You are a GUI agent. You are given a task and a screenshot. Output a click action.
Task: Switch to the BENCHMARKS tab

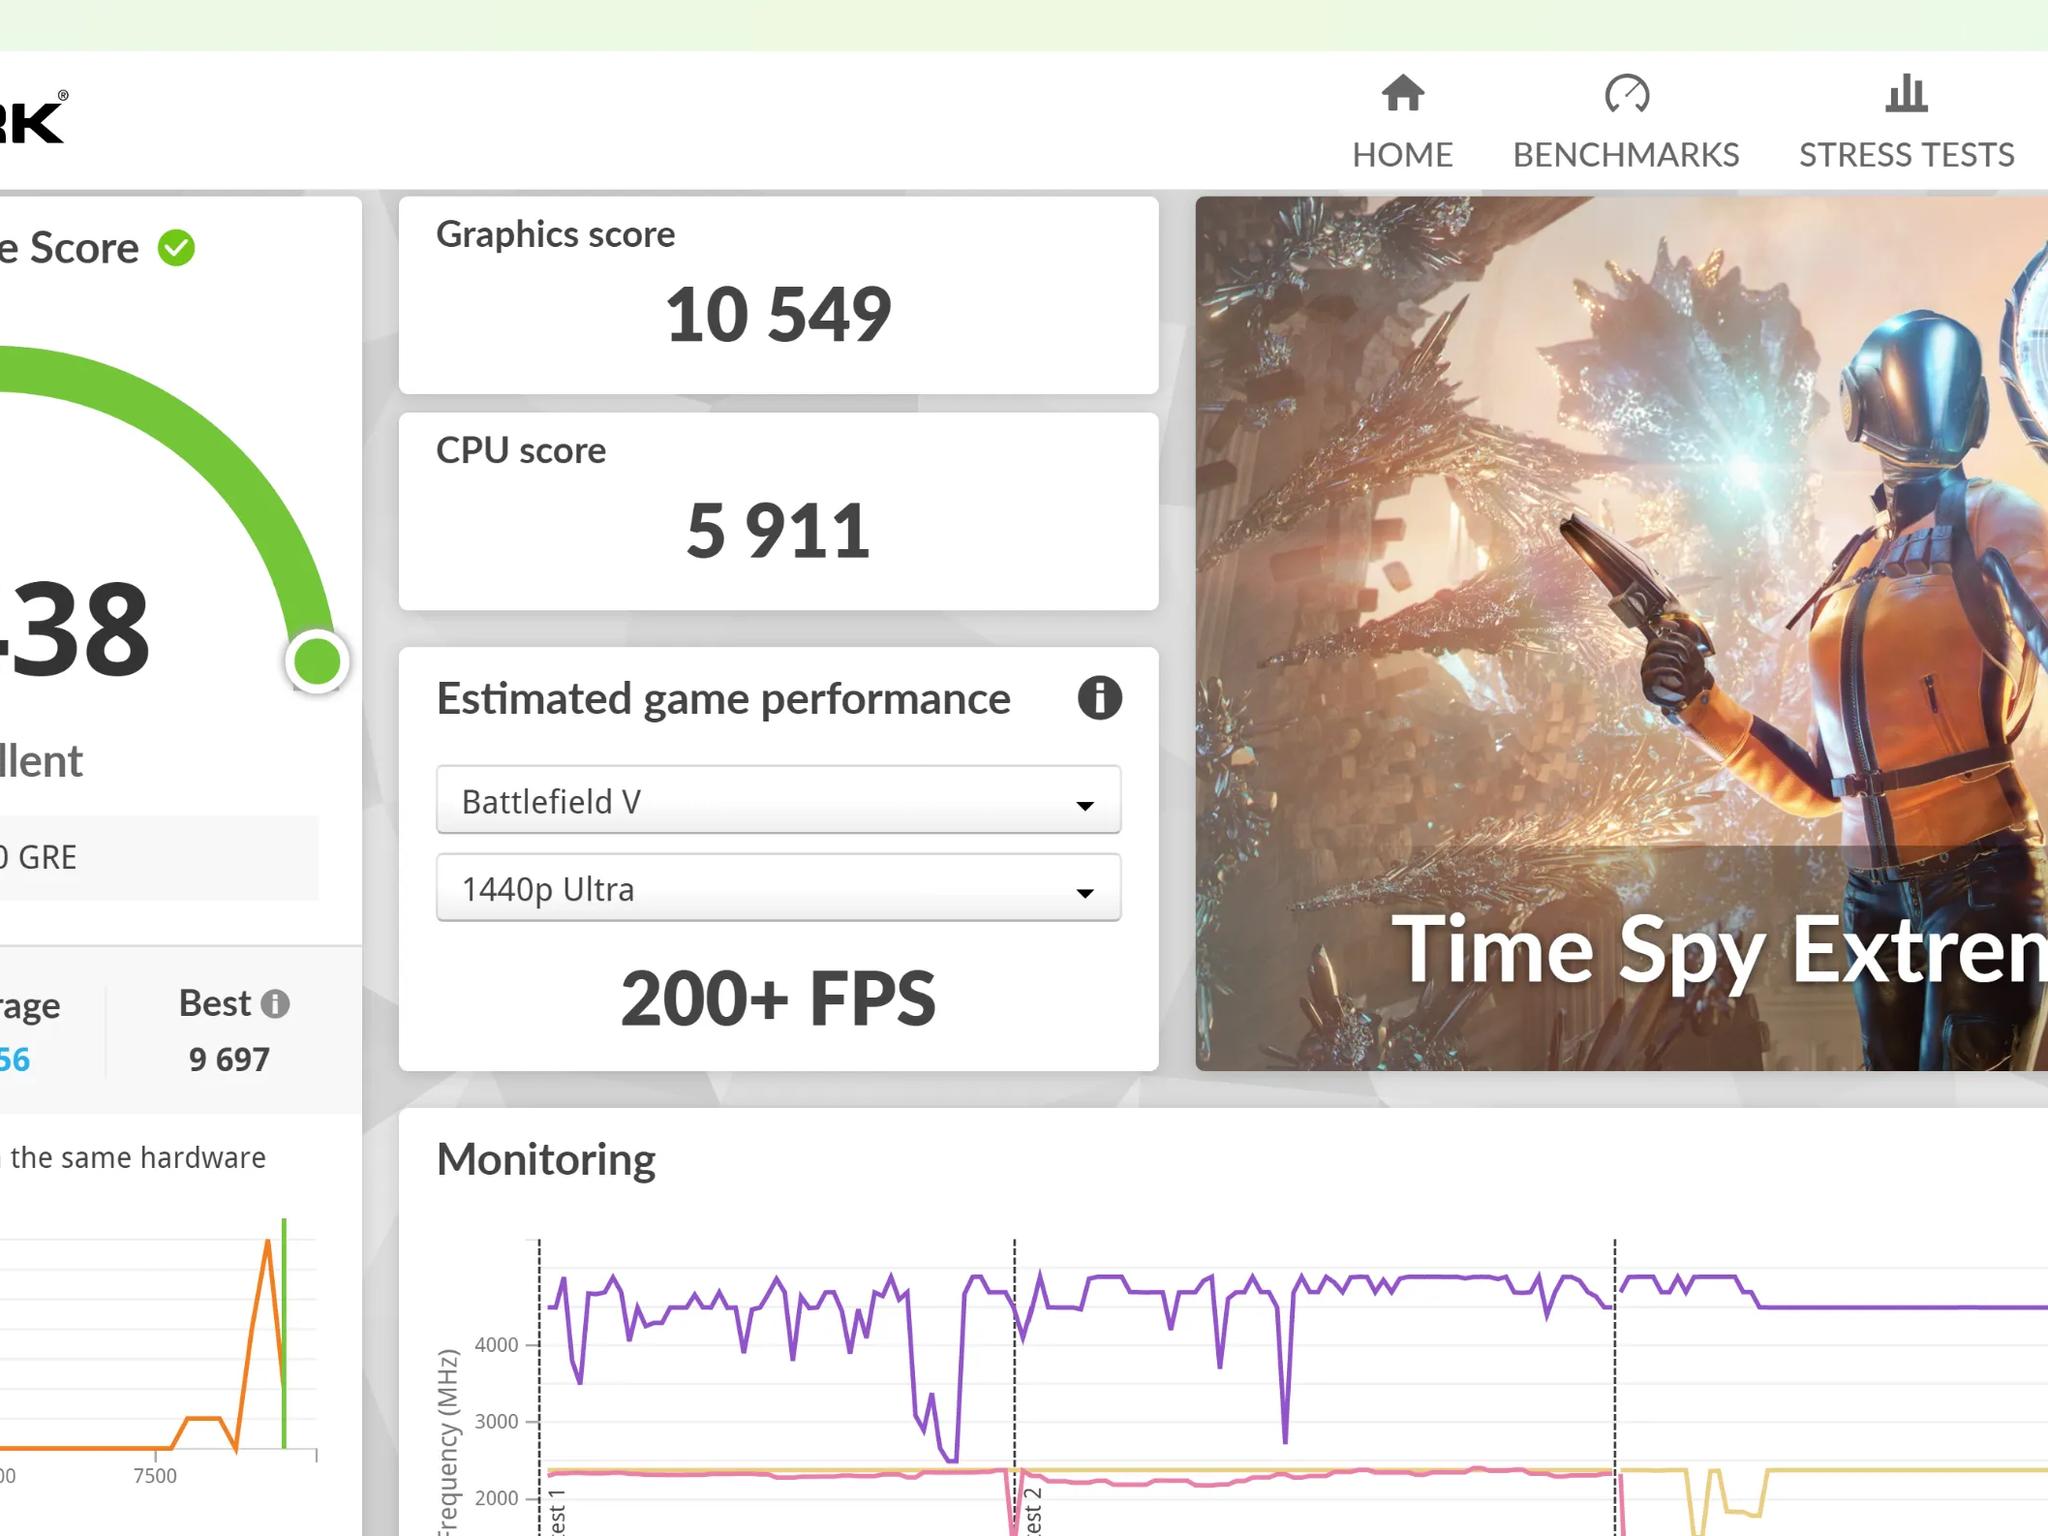(1626, 155)
